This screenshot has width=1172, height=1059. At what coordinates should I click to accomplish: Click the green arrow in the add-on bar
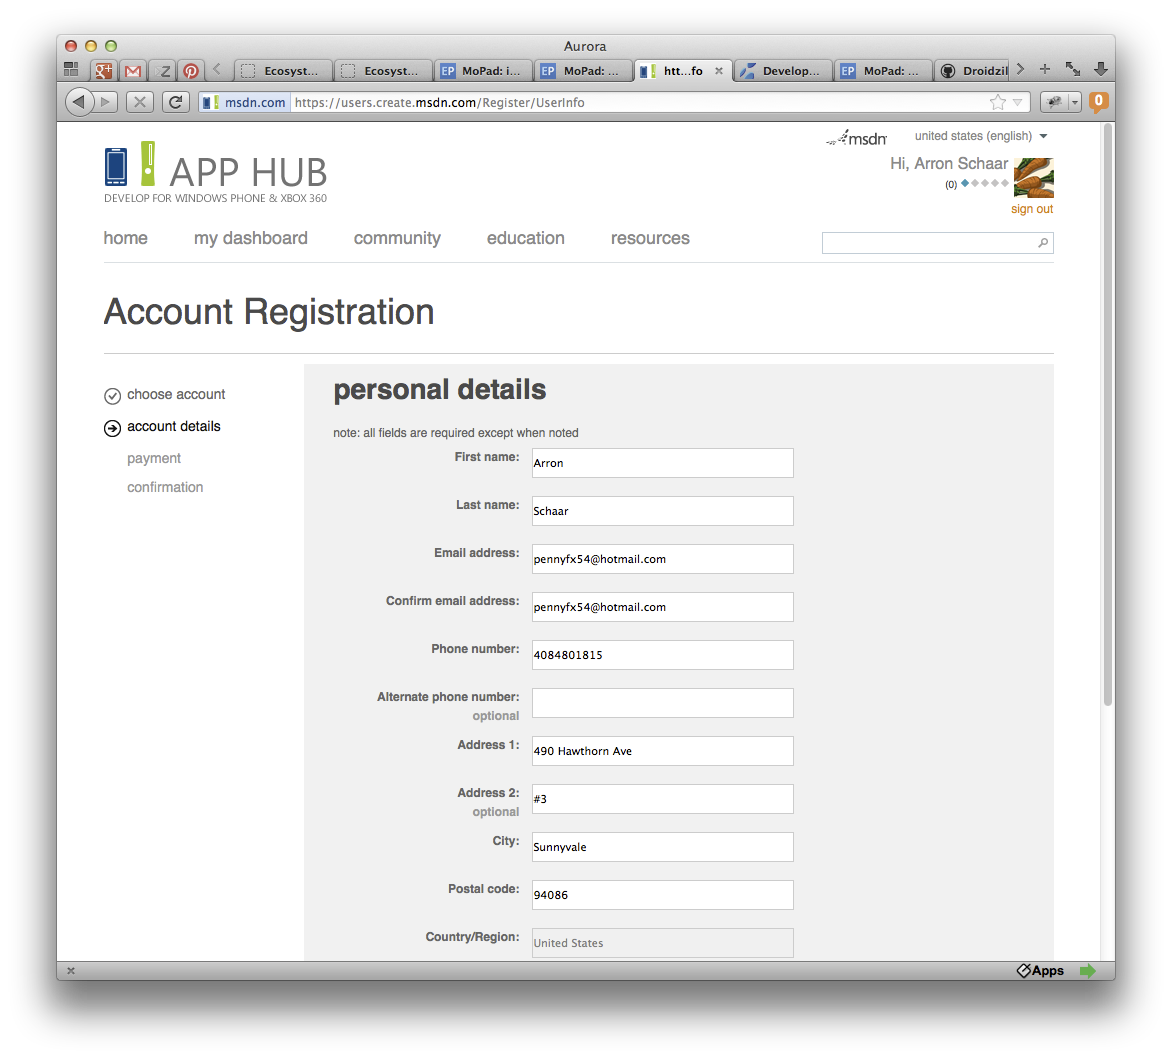[x=1088, y=971]
